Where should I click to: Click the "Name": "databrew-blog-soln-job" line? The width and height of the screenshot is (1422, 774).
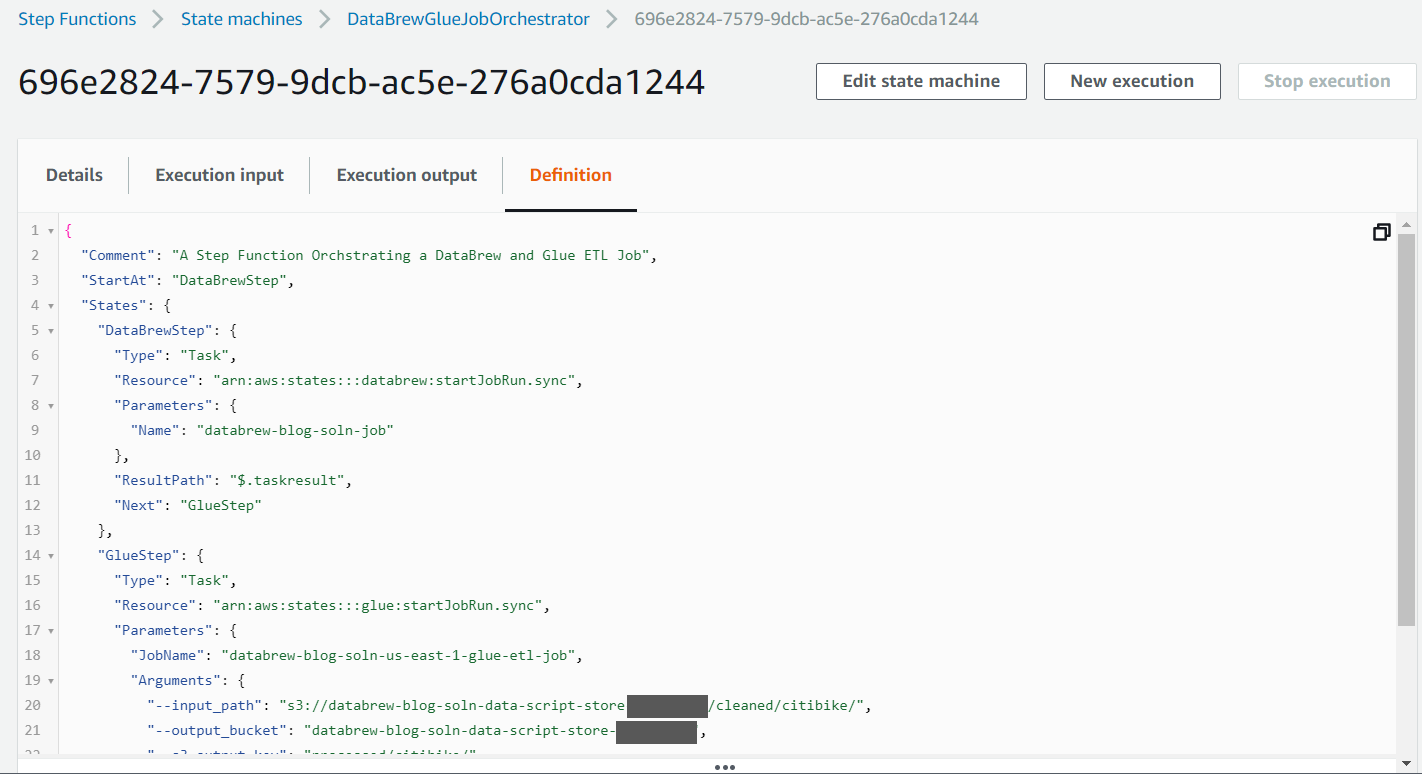click(x=262, y=430)
